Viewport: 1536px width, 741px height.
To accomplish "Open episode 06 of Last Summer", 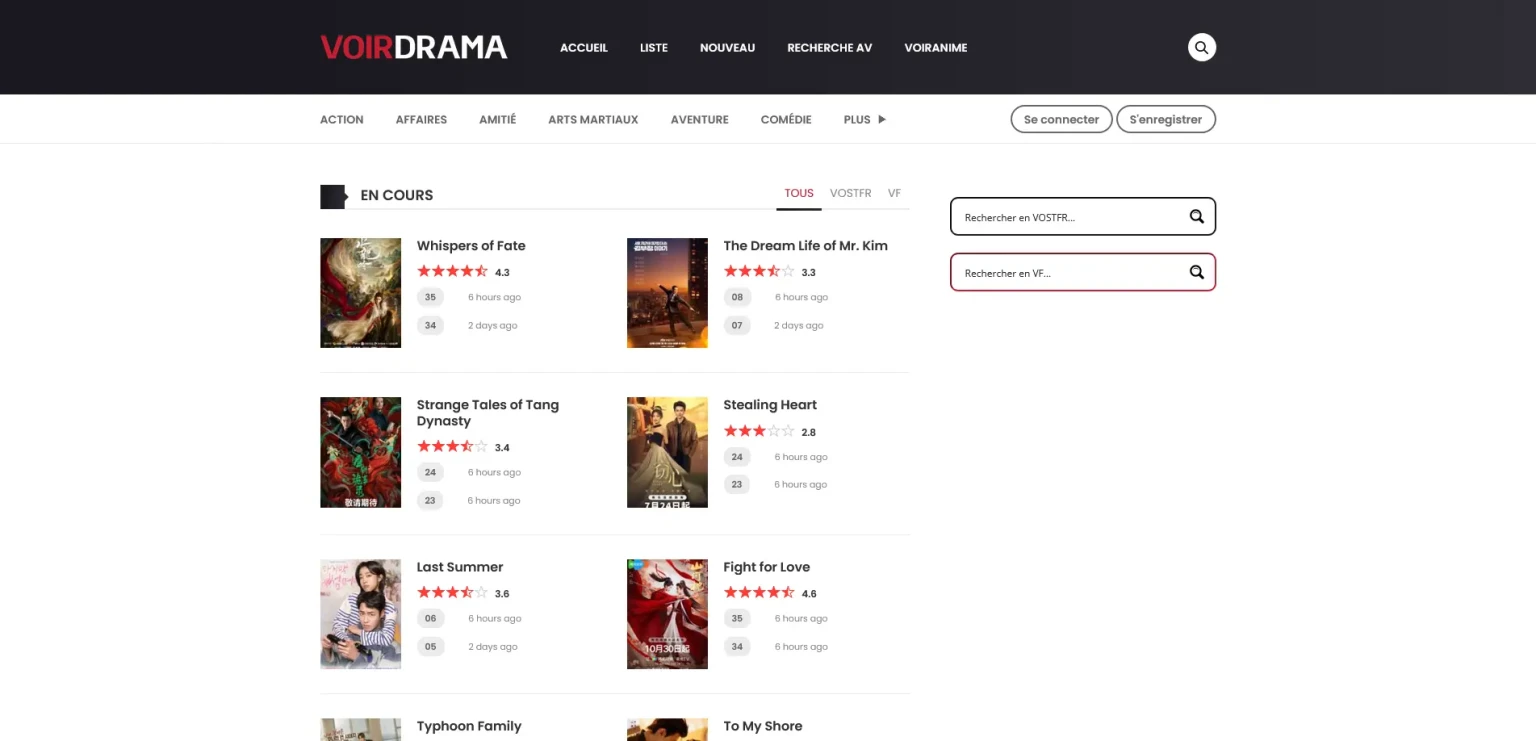I will 430,618.
